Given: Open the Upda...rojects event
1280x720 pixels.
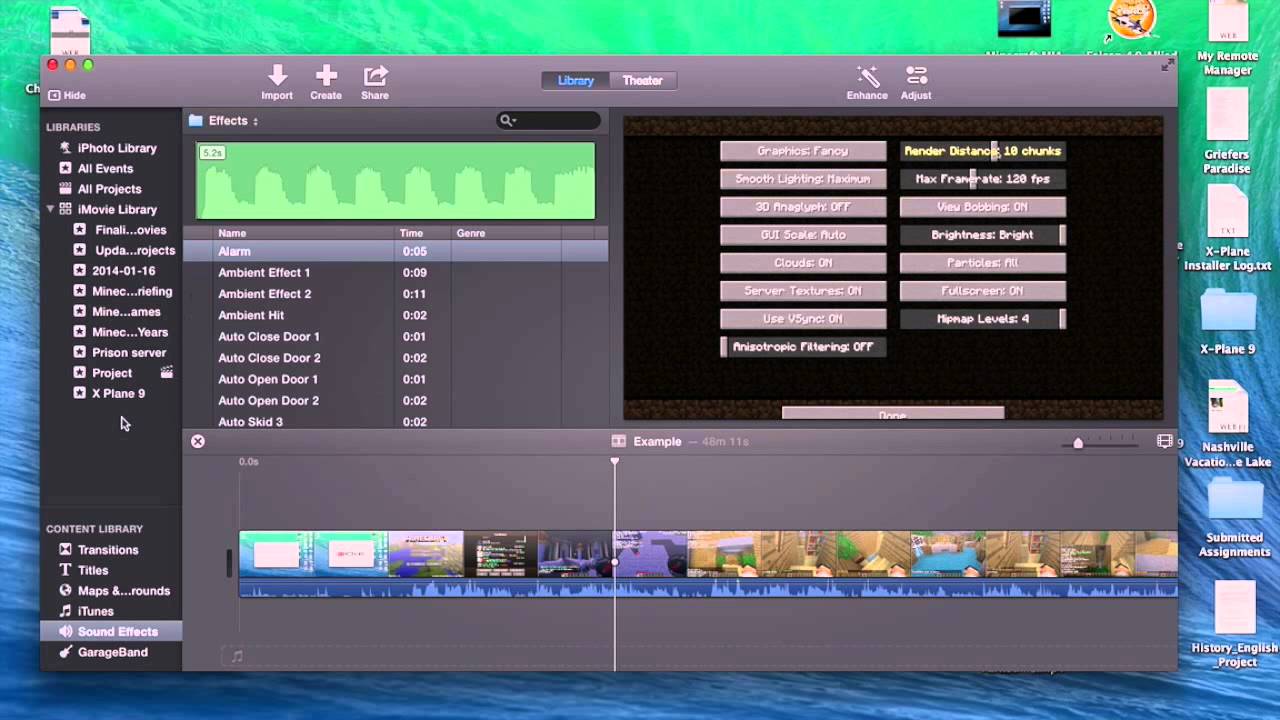Looking at the screenshot, I should tap(134, 250).
